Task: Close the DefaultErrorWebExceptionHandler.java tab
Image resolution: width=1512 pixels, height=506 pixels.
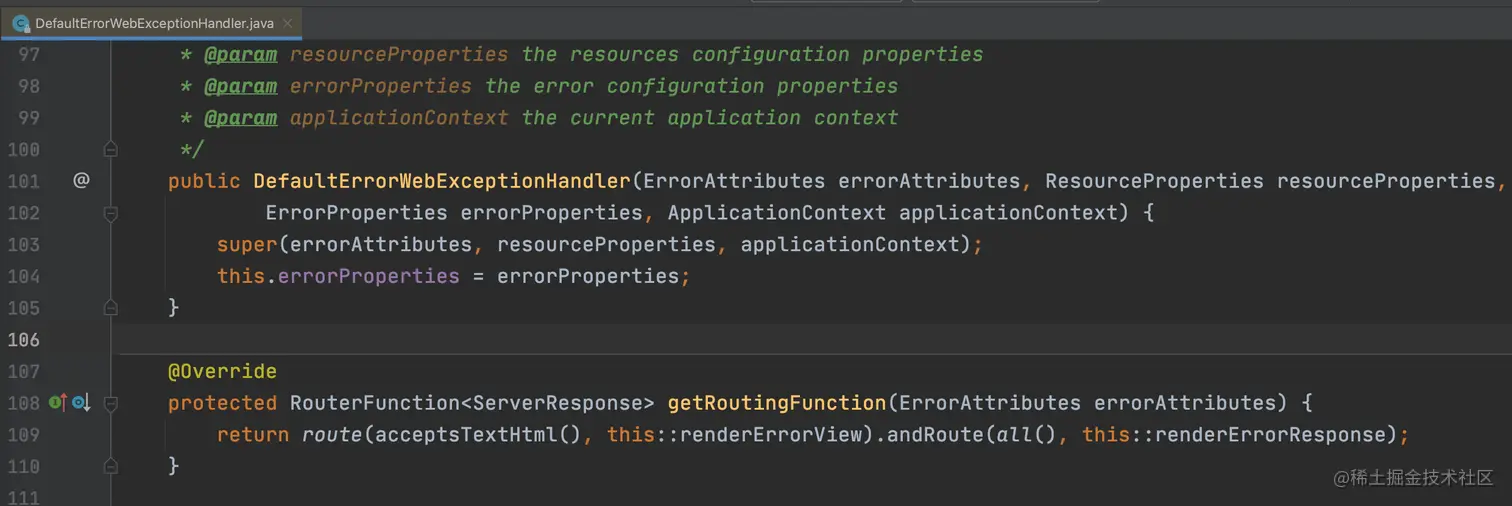Action: coord(288,22)
